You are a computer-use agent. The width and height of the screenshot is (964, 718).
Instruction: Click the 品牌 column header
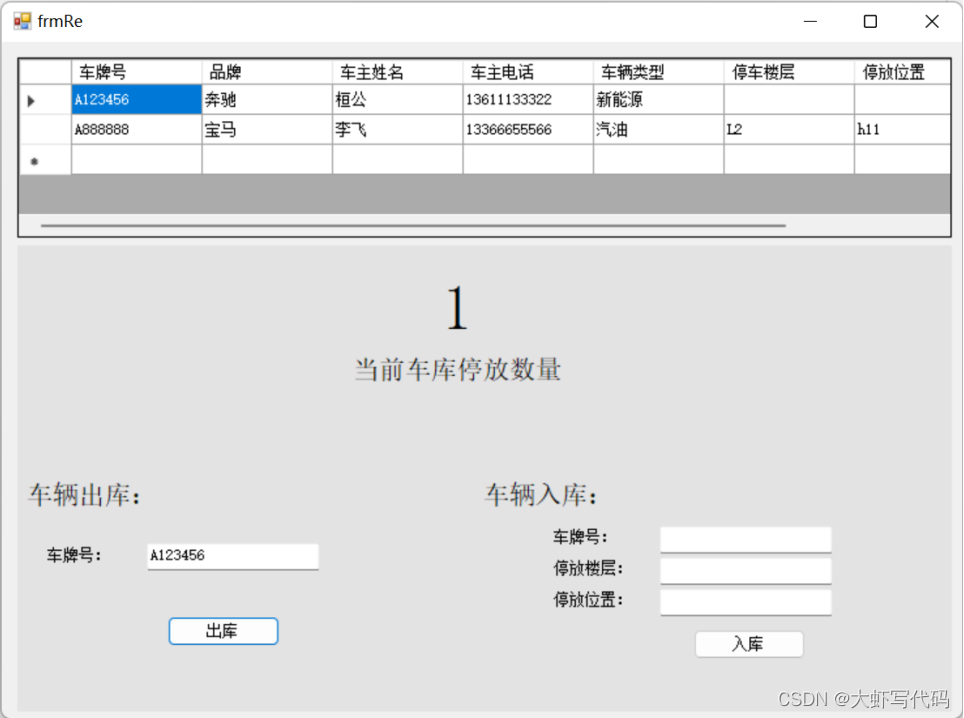[267, 72]
